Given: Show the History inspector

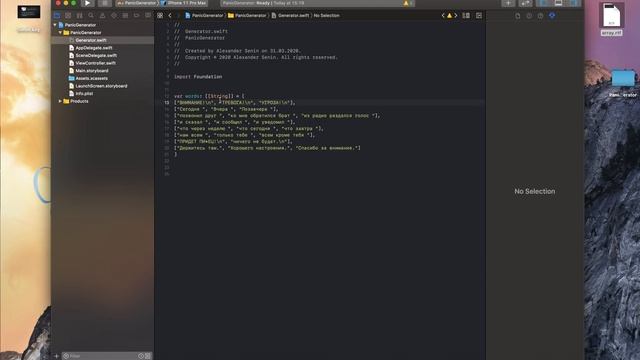Looking at the screenshot, I should coord(529,16).
